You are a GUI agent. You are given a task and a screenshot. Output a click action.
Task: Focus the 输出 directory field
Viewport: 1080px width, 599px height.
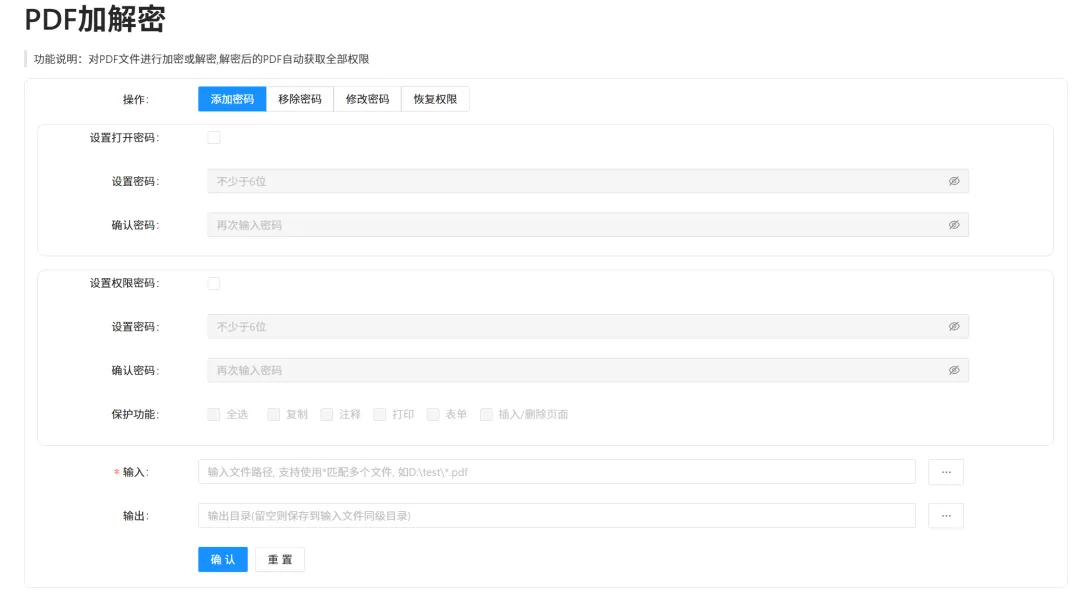click(557, 516)
